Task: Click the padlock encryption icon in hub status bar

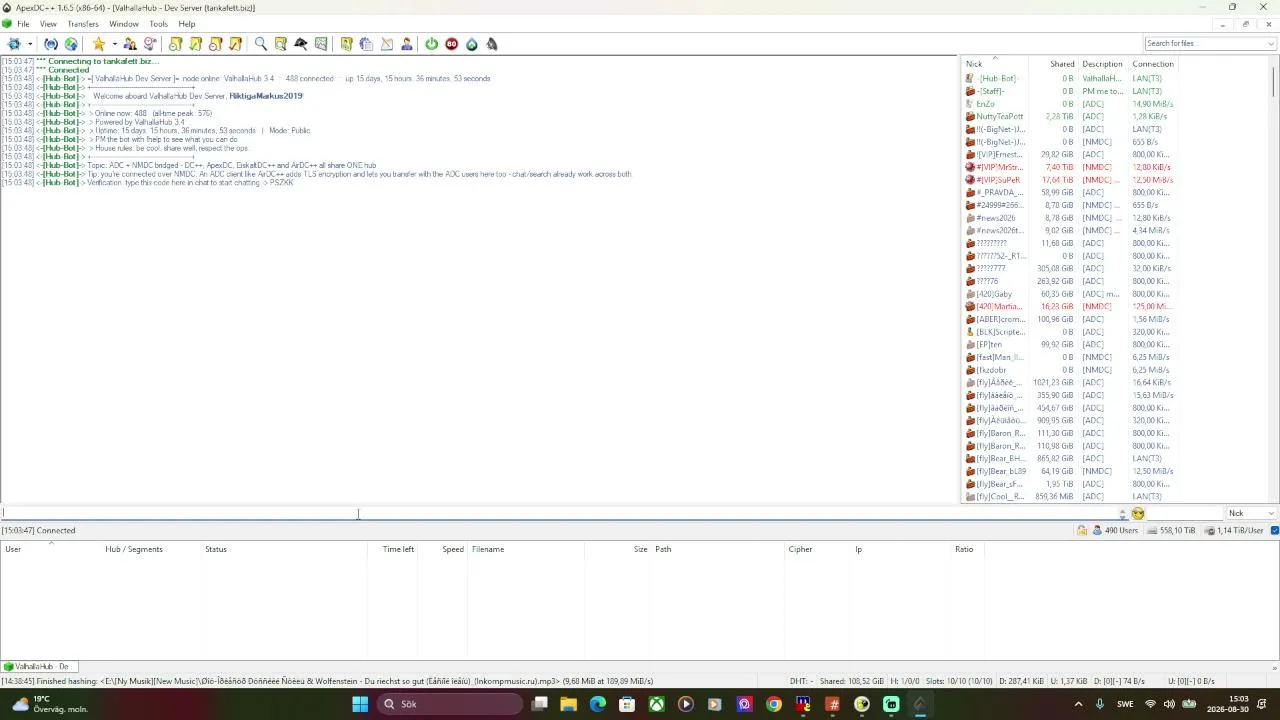Action: pos(1082,531)
